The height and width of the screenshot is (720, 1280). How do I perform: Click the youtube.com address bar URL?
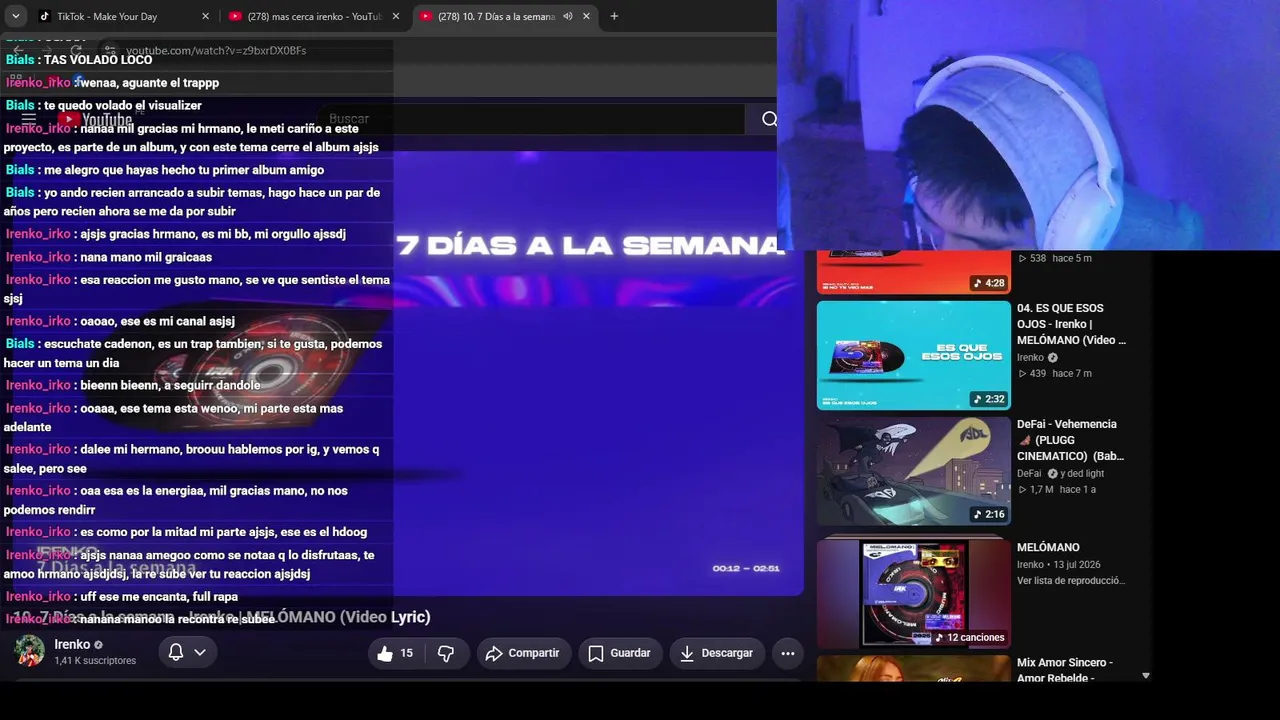tap(216, 50)
